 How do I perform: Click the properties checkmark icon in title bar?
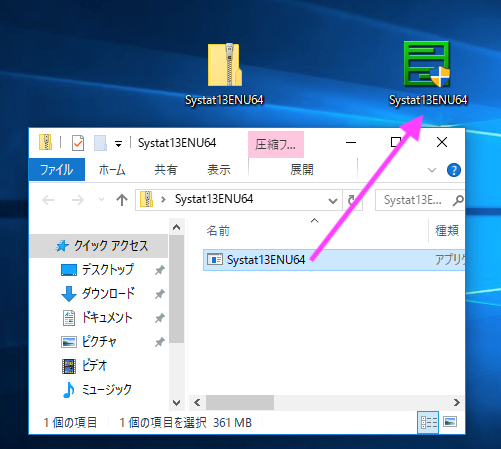[x=78, y=143]
